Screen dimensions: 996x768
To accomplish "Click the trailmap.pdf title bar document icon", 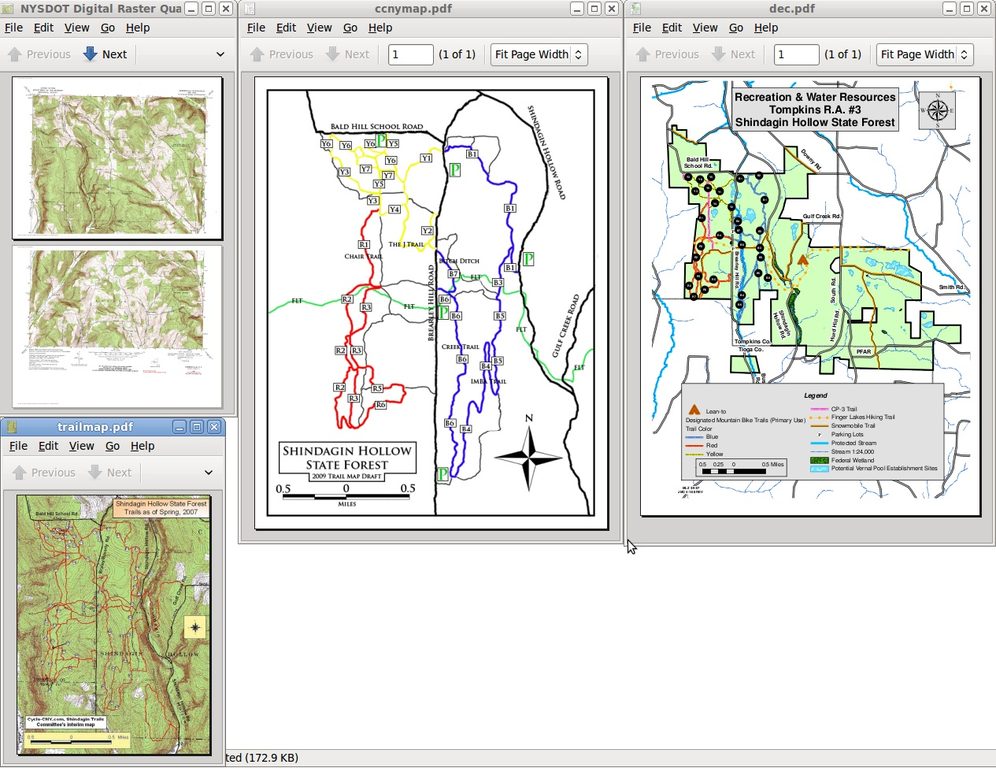I will click(x=10, y=427).
